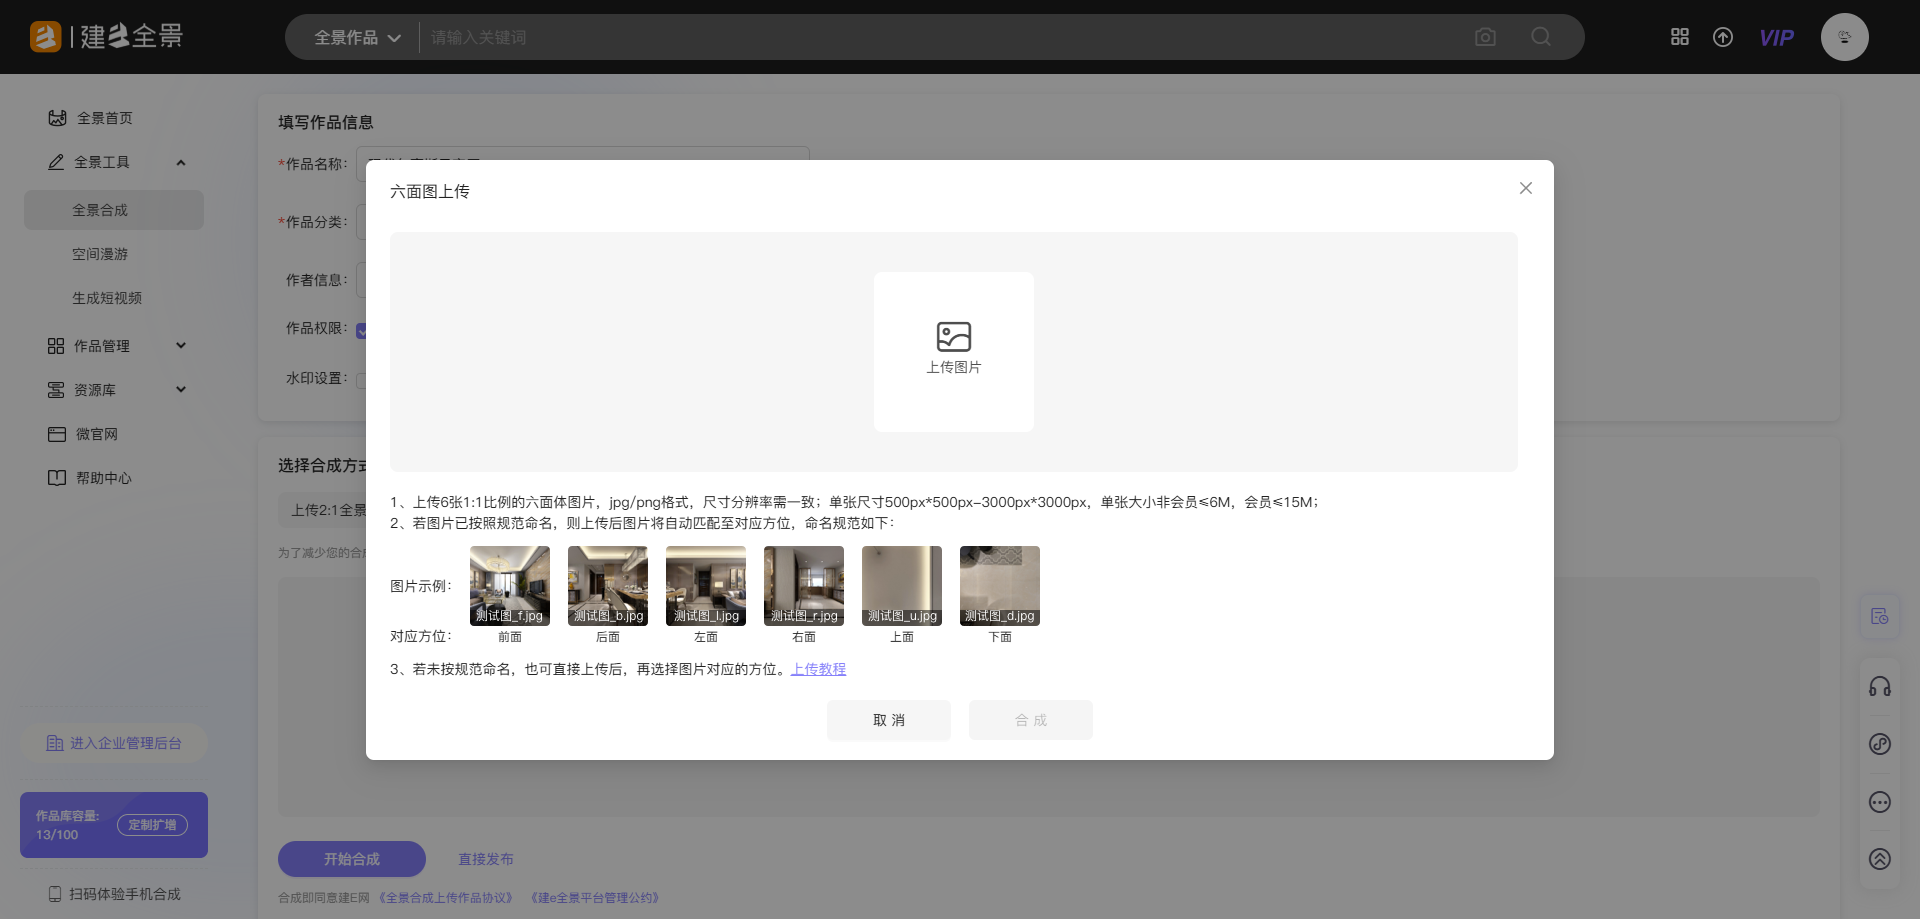Open the headset customer service icon
This screenshot has height=919, width=1920.
(1880, 686)
